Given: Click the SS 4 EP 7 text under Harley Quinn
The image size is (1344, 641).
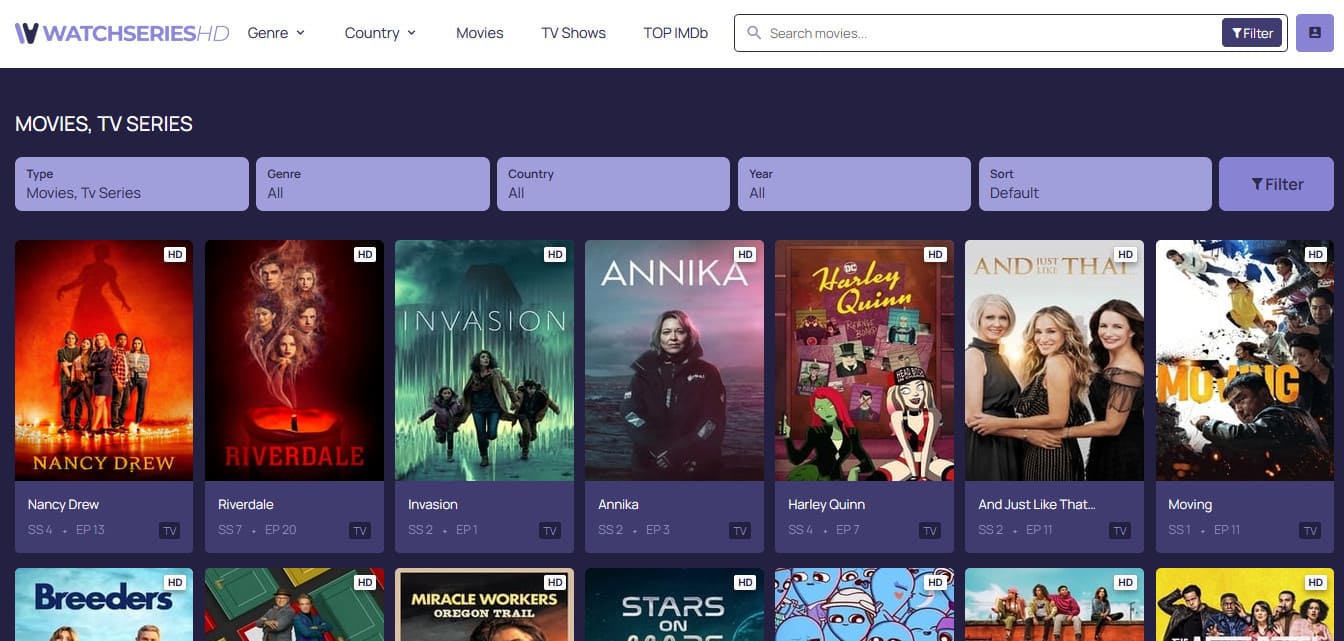Looking at the screenshot, I should pos(824,530).
